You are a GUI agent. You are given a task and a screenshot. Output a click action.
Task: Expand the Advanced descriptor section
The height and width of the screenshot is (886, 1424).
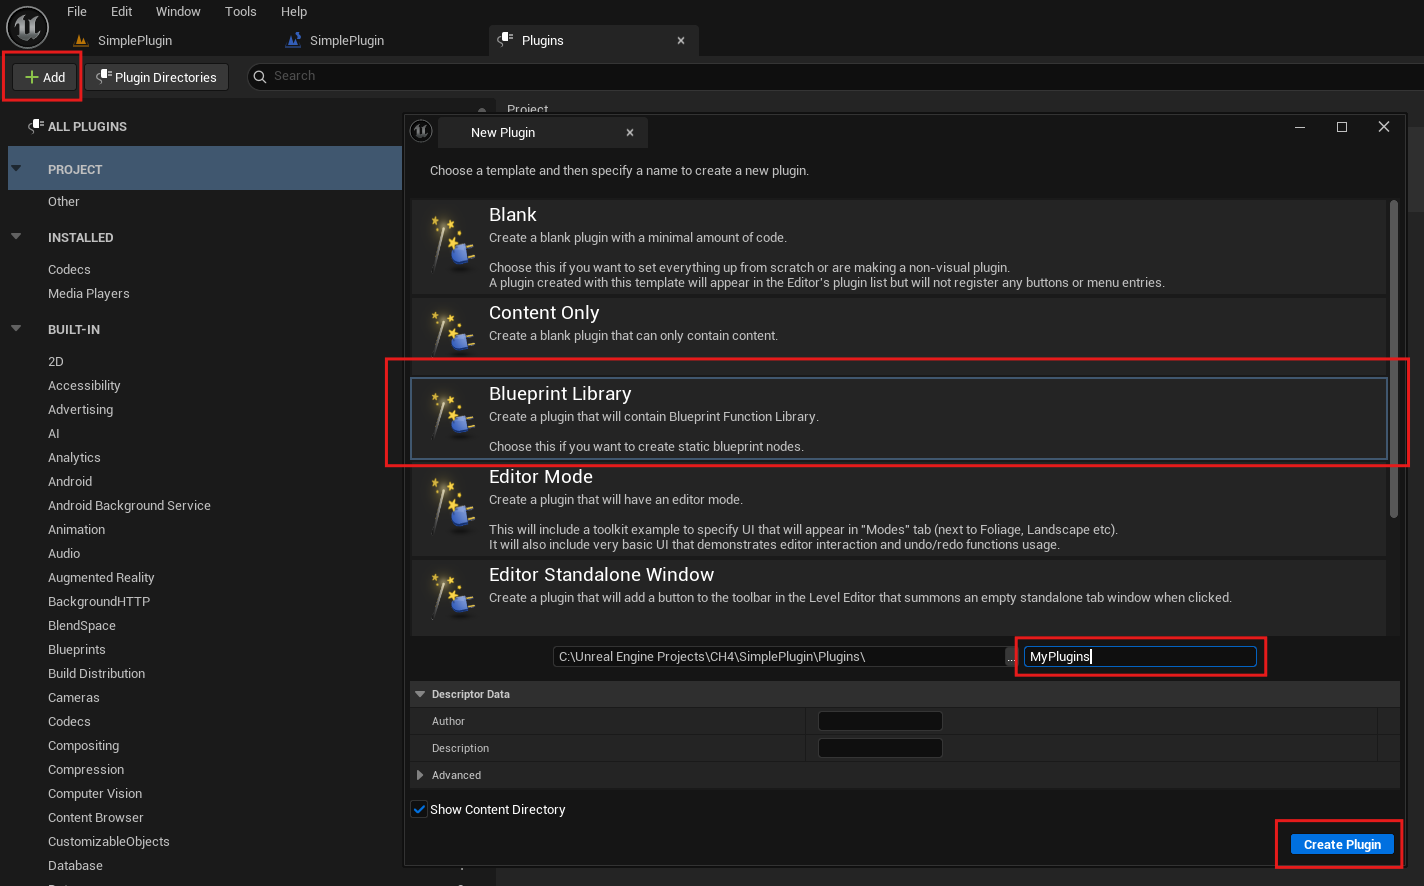pyautogui.click(x=420, y=775)
